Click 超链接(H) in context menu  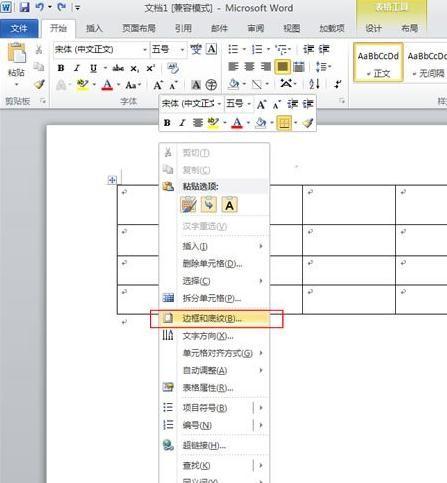[x=214, y=445]
